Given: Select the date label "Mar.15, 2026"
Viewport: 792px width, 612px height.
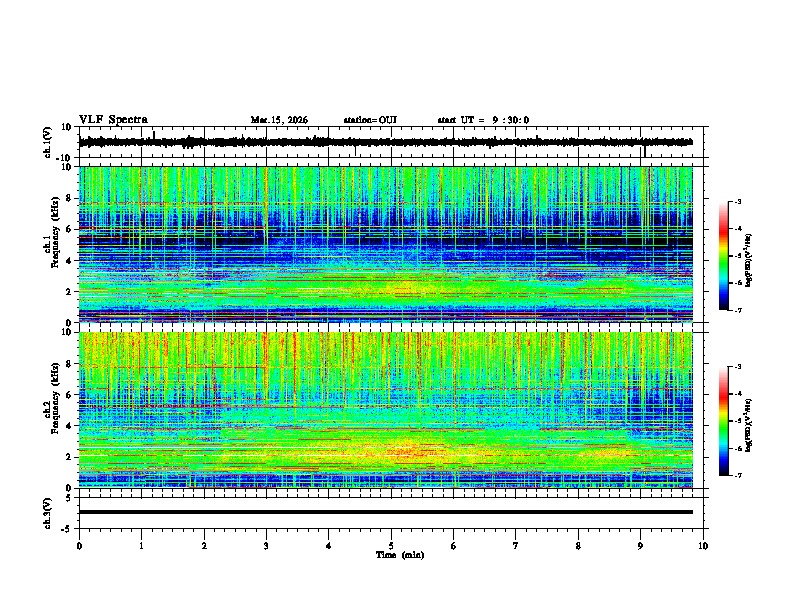Looking at the screenshot, I should pyautogui.click(x=279, y=120).
